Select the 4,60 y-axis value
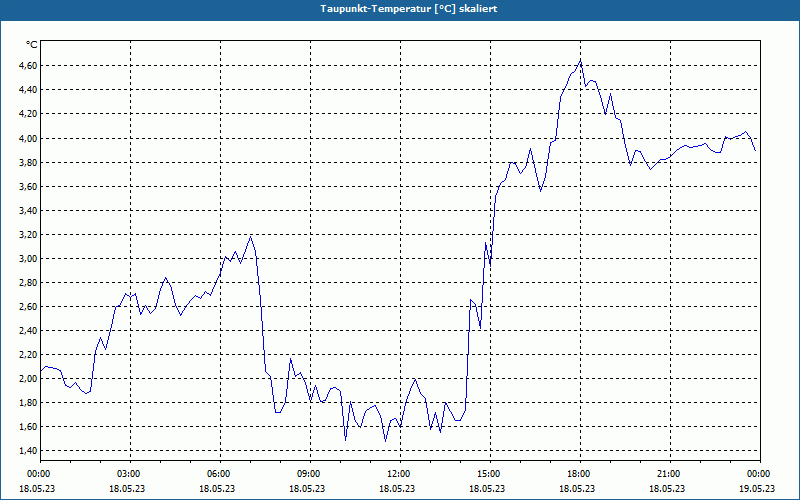Screen dimensions: 800x500 click(x=28, y=65)
